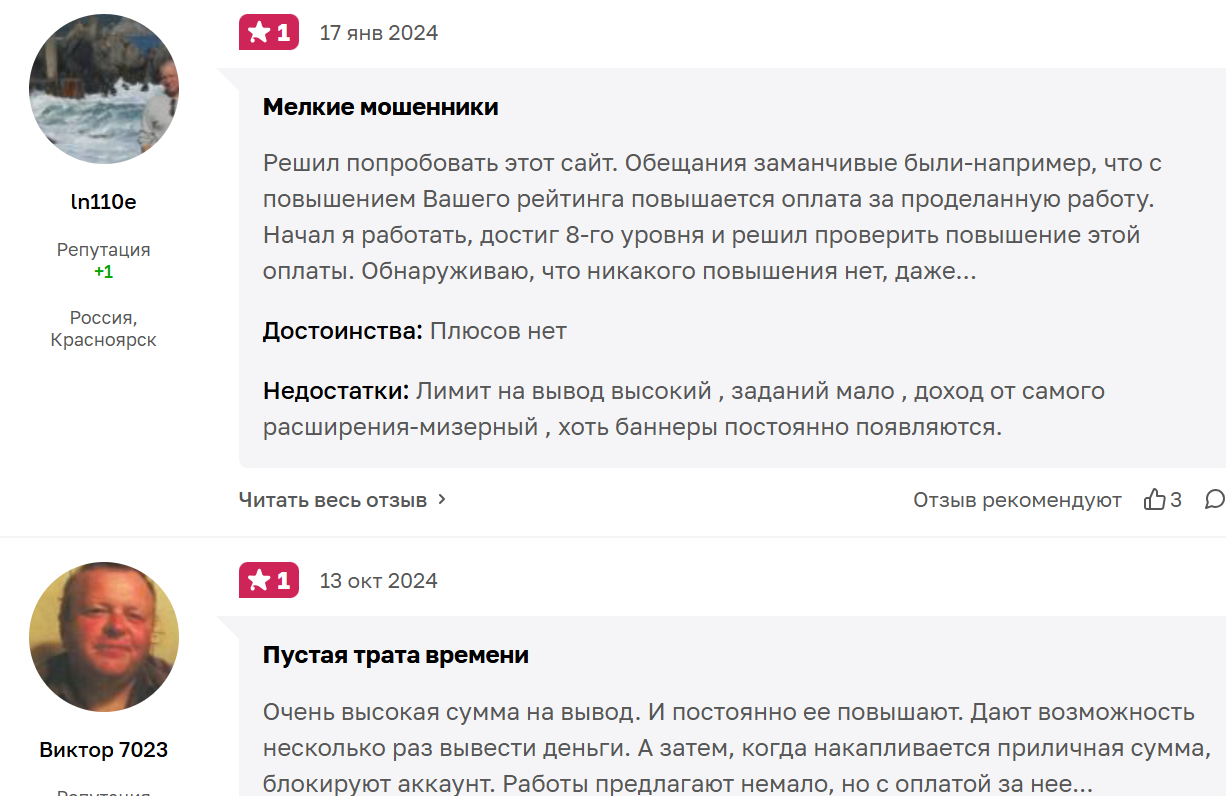
Task: Open the ln110e user profile link
Action: pyautogui.click(x=104, y=202)
